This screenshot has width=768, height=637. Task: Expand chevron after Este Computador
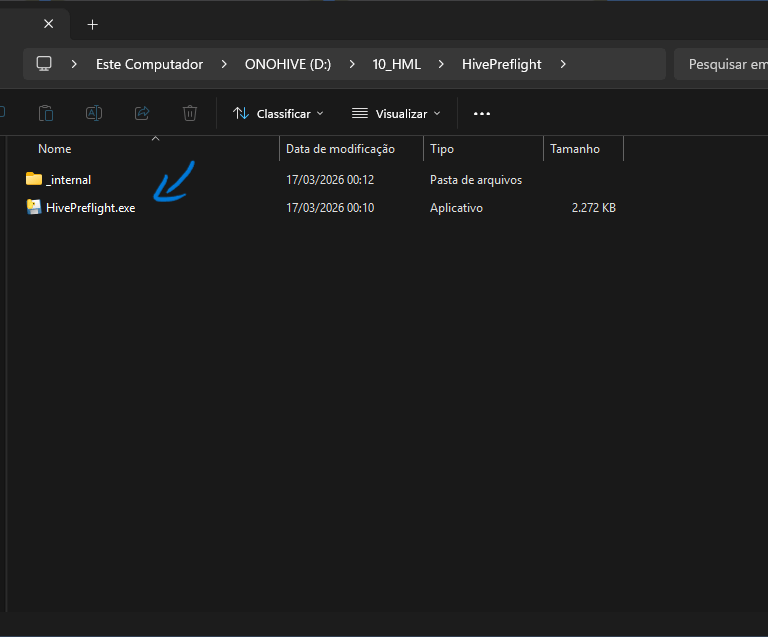[x=224, y=64]
